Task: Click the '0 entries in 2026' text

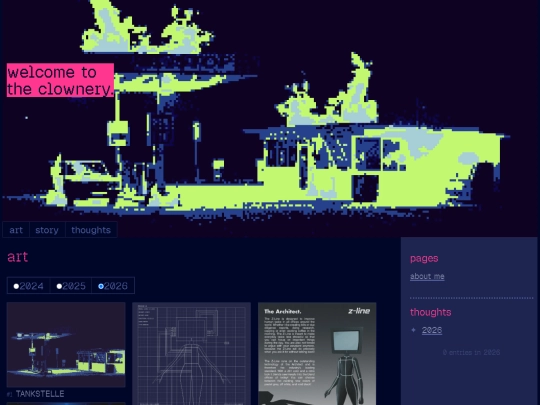Action: pyautogui.click(x=471, y=352)
